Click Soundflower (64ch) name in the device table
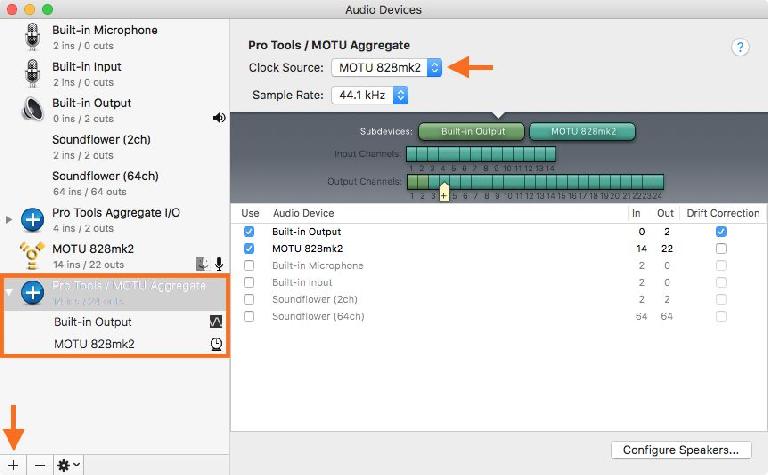Screen dimensions: 768x475 pyautogui.click(x=318, y=316)
